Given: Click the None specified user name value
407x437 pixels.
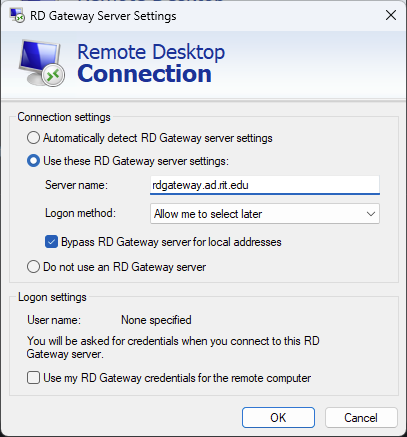Looking at the screenshot, I should click(156, 320).
